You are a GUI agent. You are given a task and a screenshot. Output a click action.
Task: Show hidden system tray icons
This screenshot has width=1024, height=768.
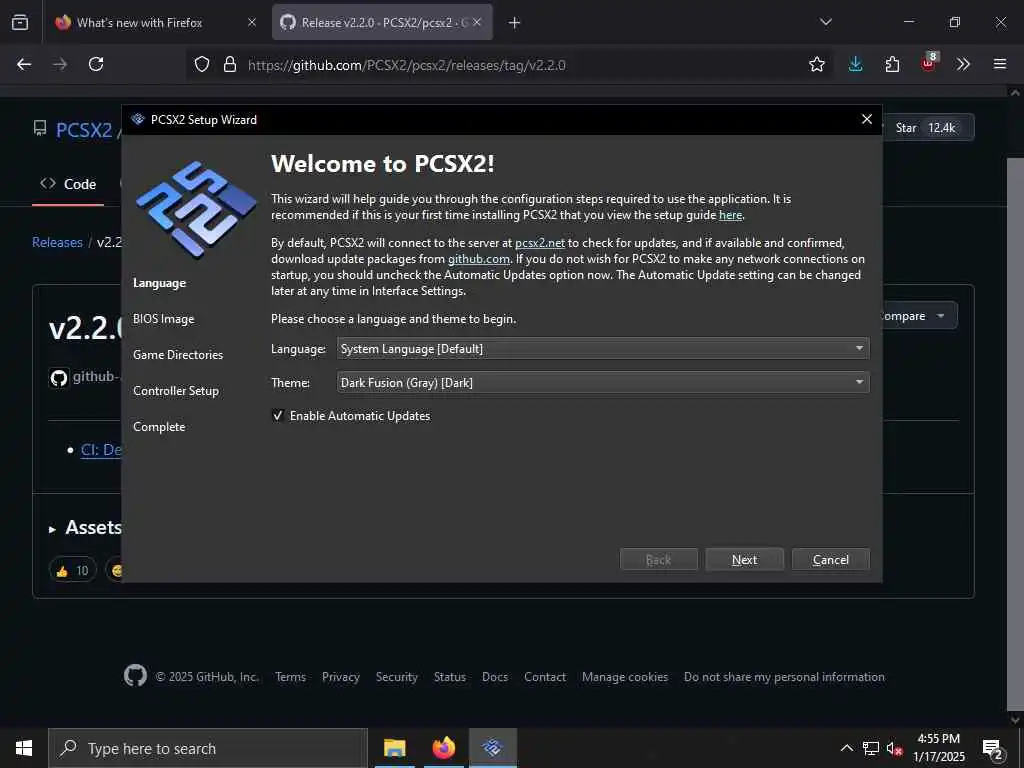pyautogui.click(x=846, y=748)
